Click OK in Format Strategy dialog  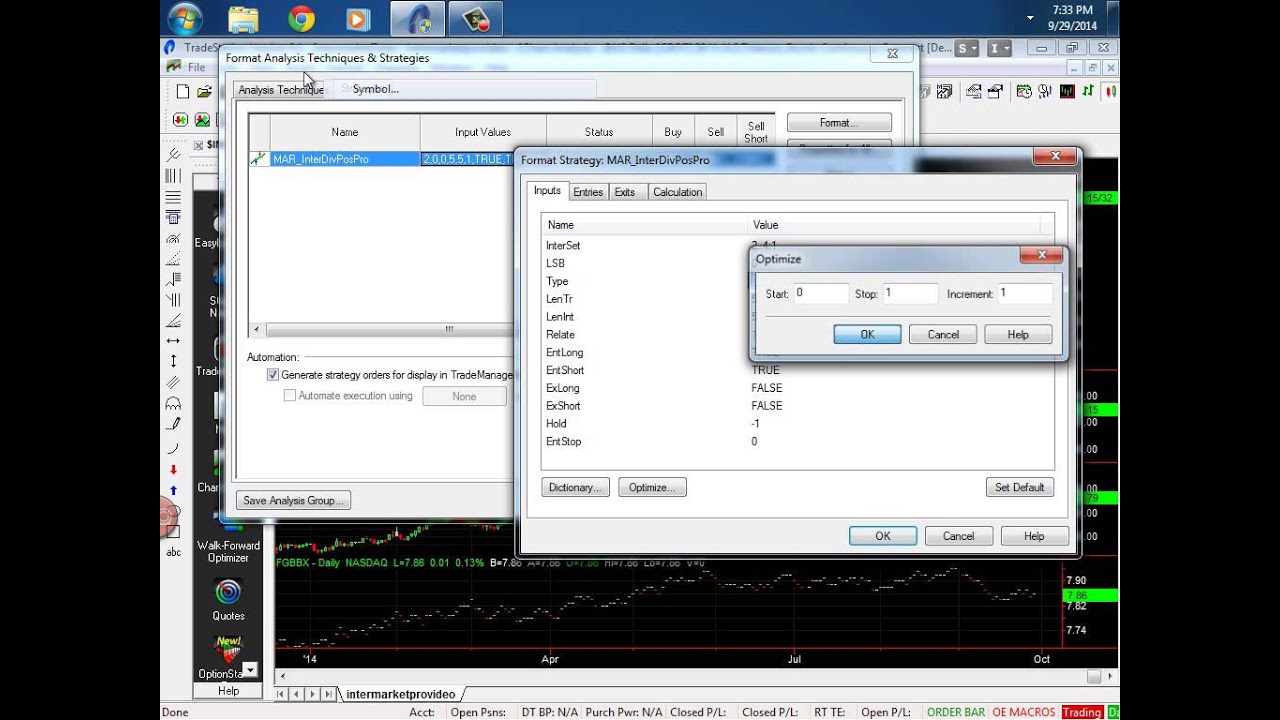coord(883,536)
